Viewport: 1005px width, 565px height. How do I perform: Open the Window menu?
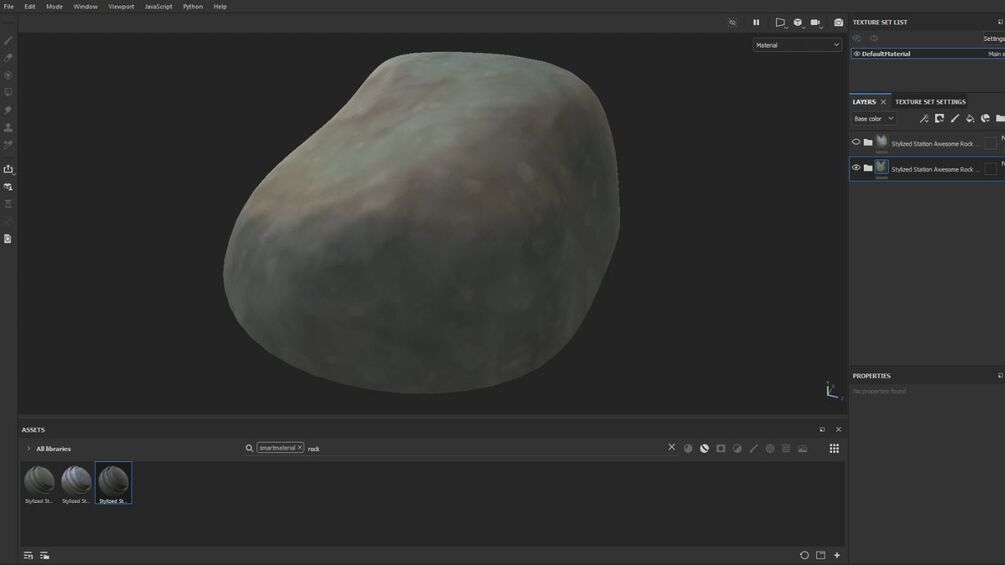tap(85, 6)
